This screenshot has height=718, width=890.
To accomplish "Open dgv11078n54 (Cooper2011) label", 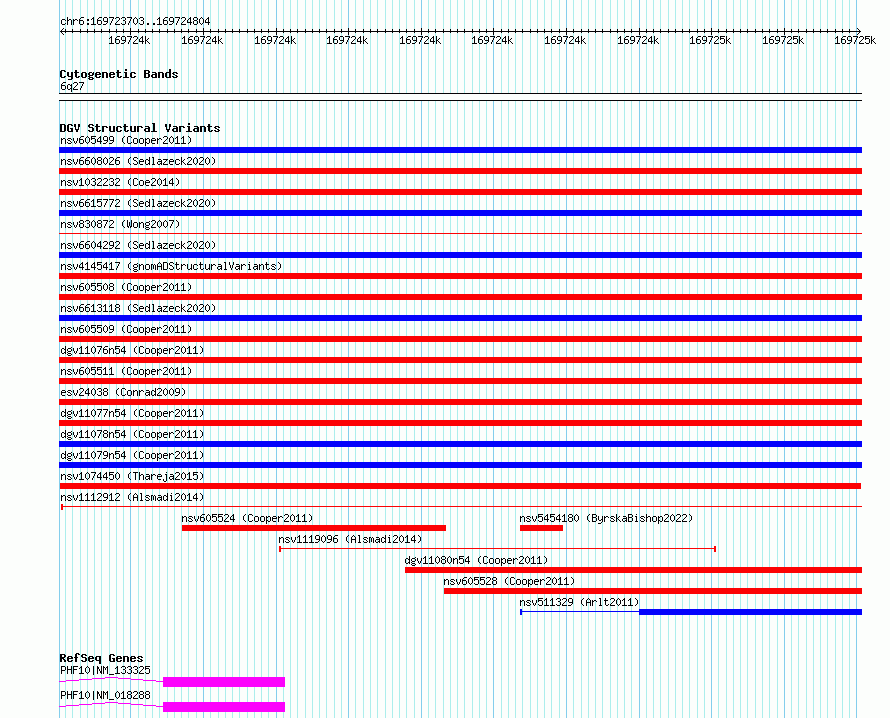I will [132, 434].
